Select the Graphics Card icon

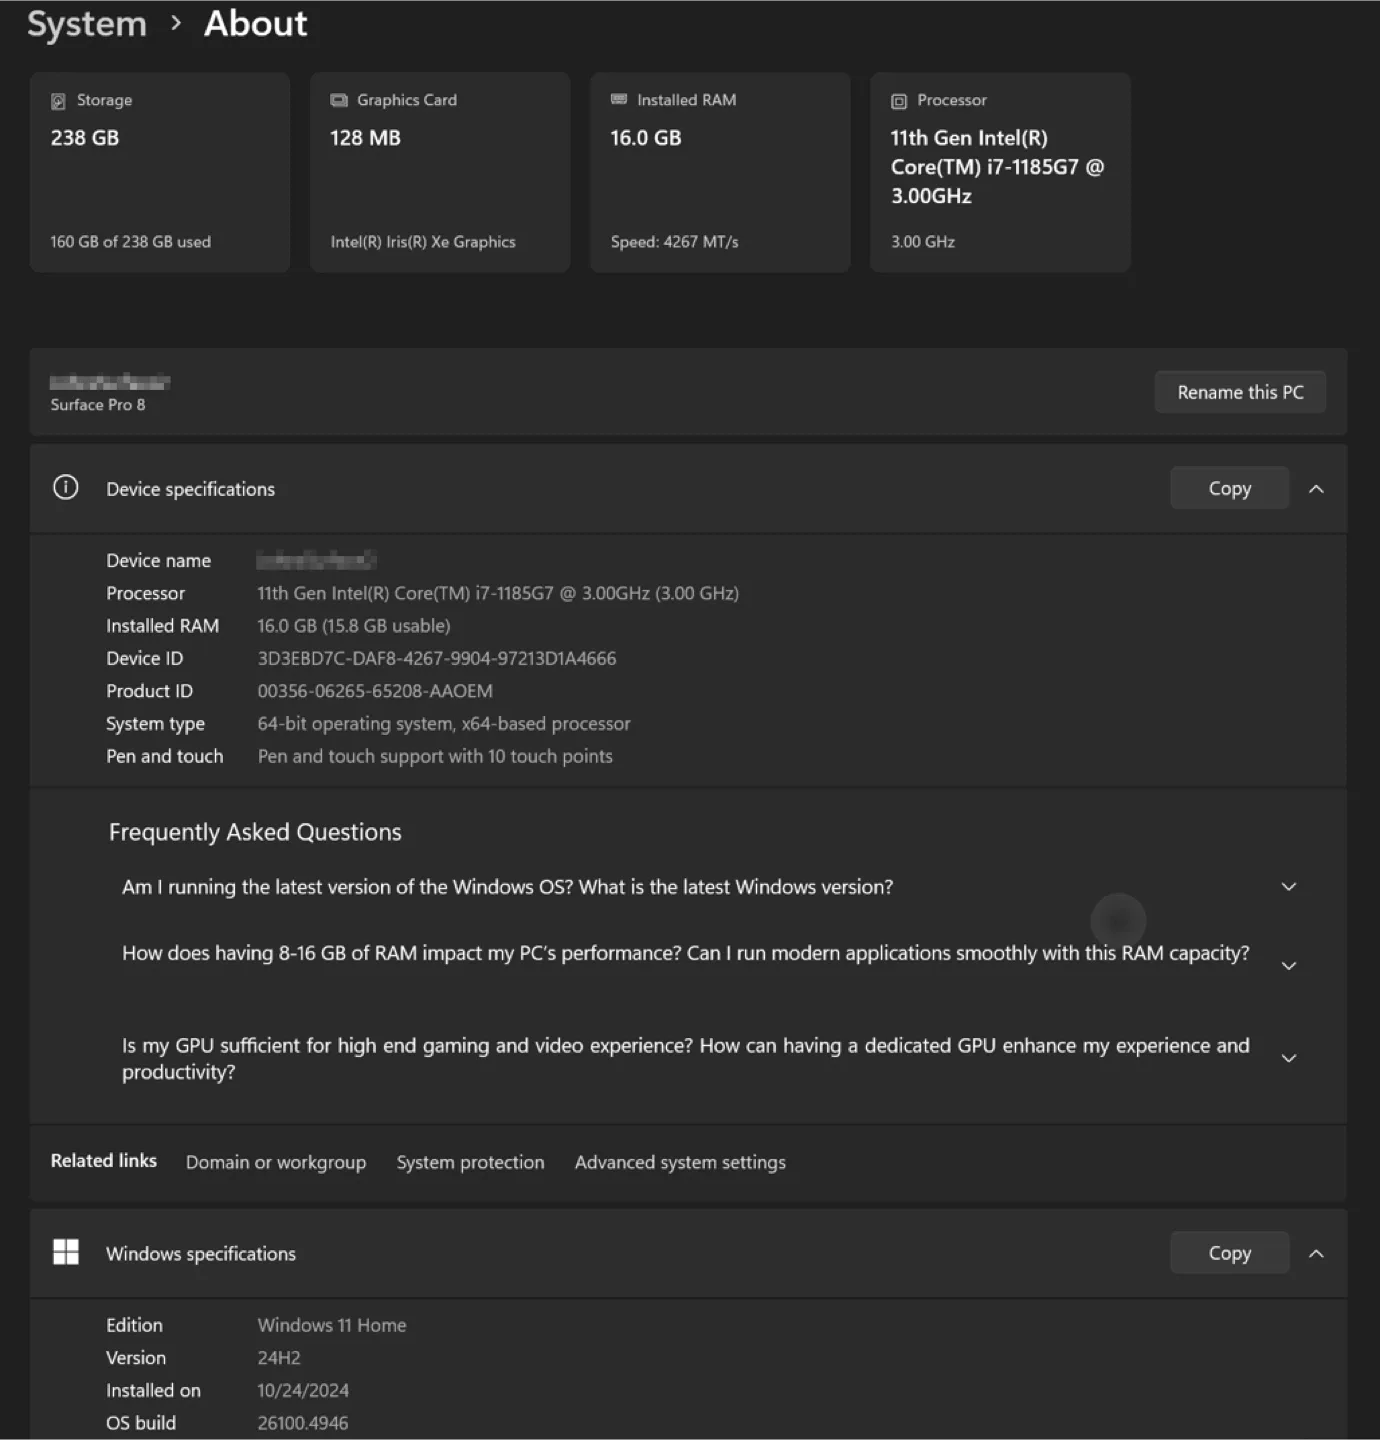coord(339,99)
